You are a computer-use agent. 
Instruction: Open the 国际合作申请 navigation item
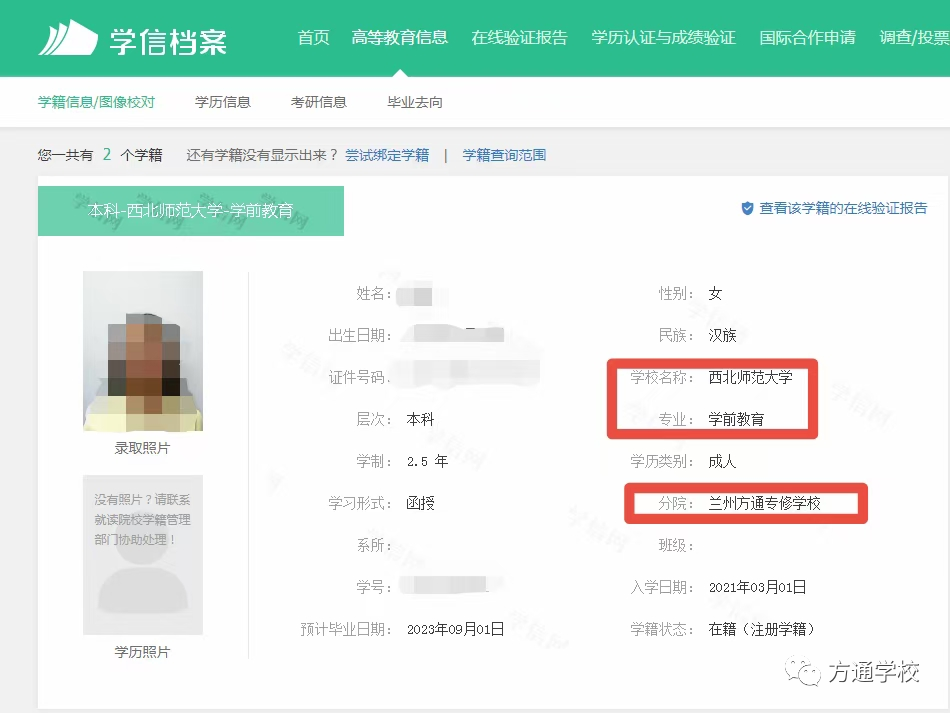(807, 38)
